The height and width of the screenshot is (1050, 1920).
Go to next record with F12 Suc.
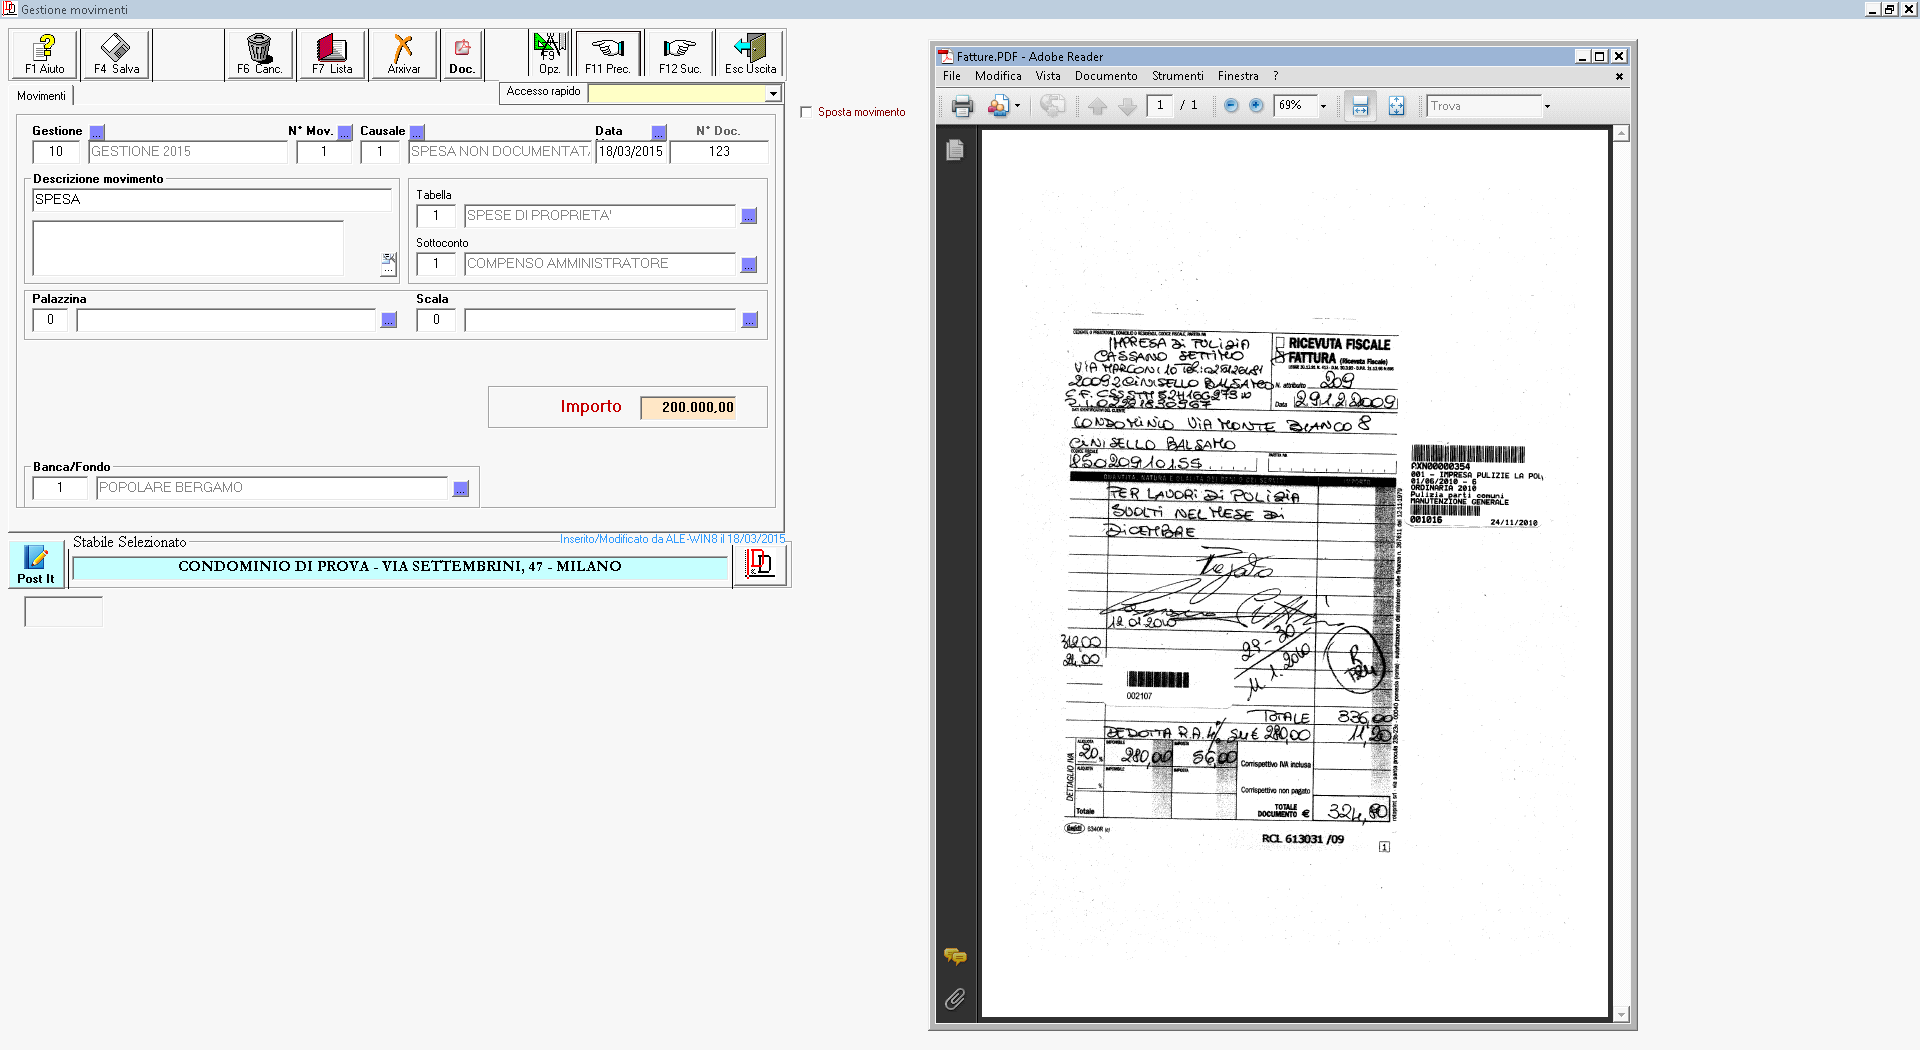(679, 54)
